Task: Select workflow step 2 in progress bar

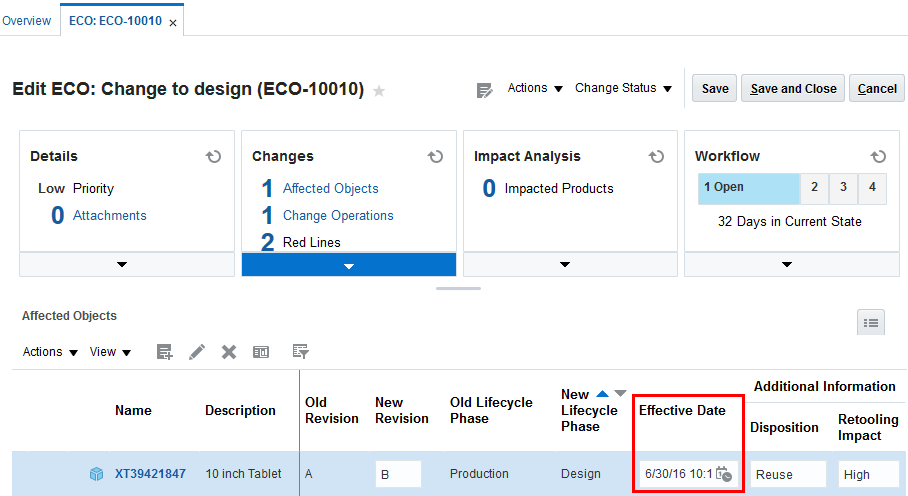Action: coord(815,188)
